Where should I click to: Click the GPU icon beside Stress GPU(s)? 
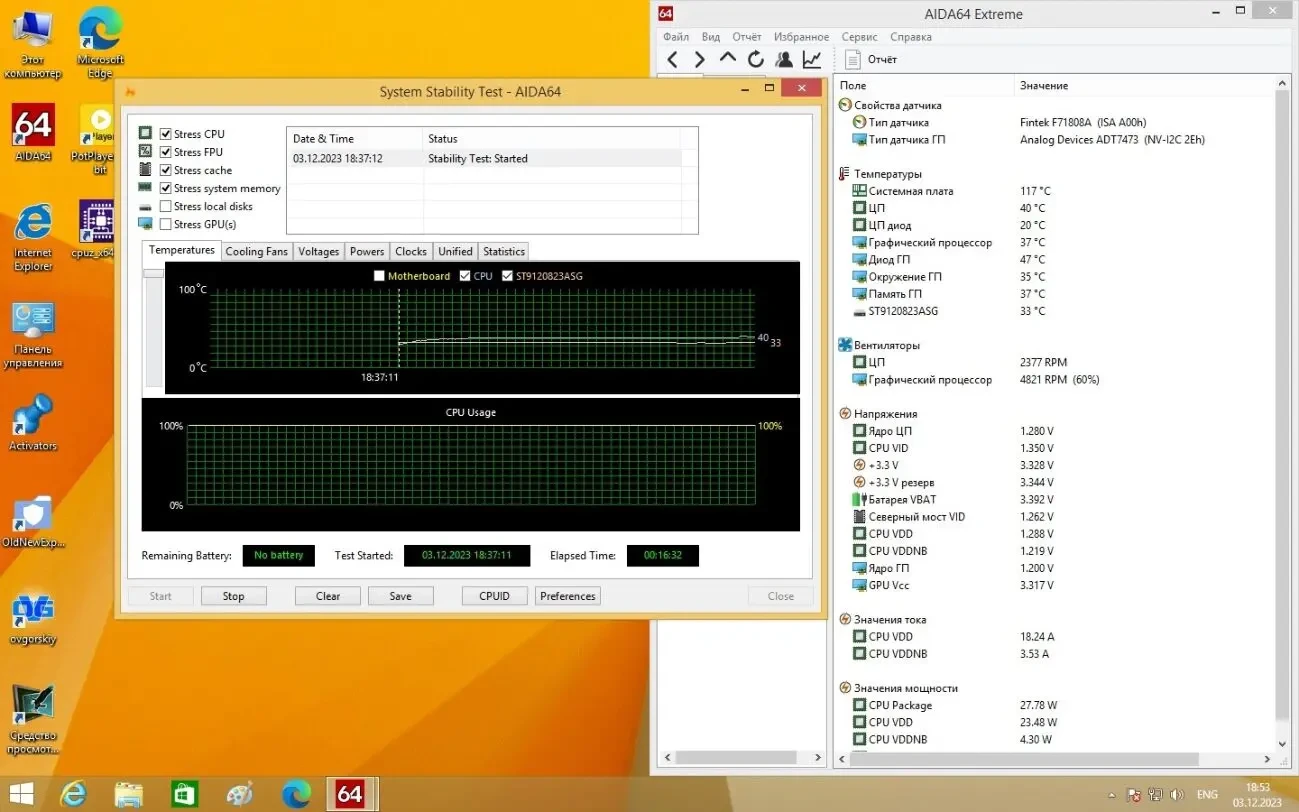pos(147,223)
